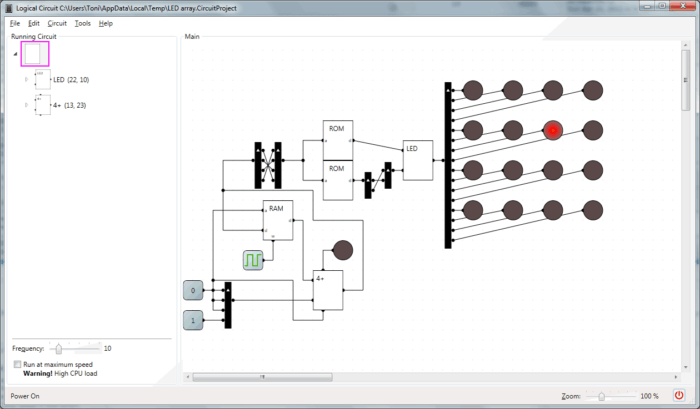Click the application icon in the title bar
This screenshot has height=409, width=700.
pyautogui.click(x=8, y=8)
